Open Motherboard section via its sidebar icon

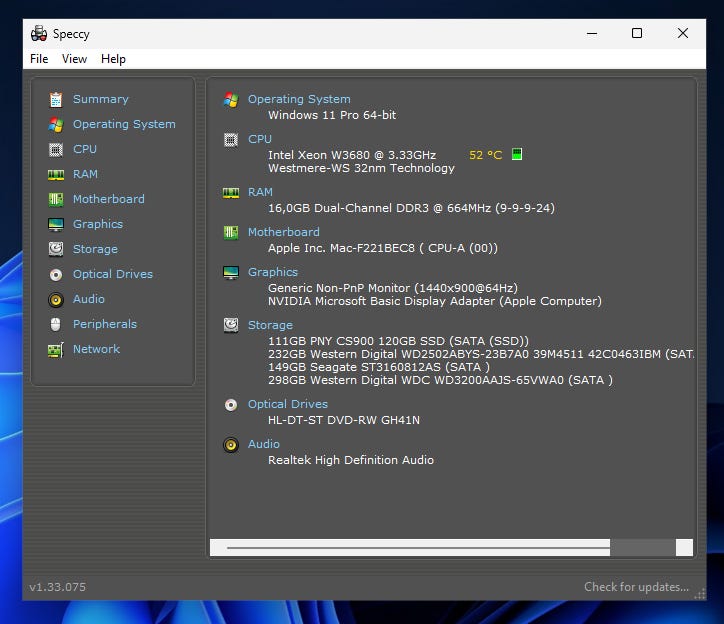(56, 199)
